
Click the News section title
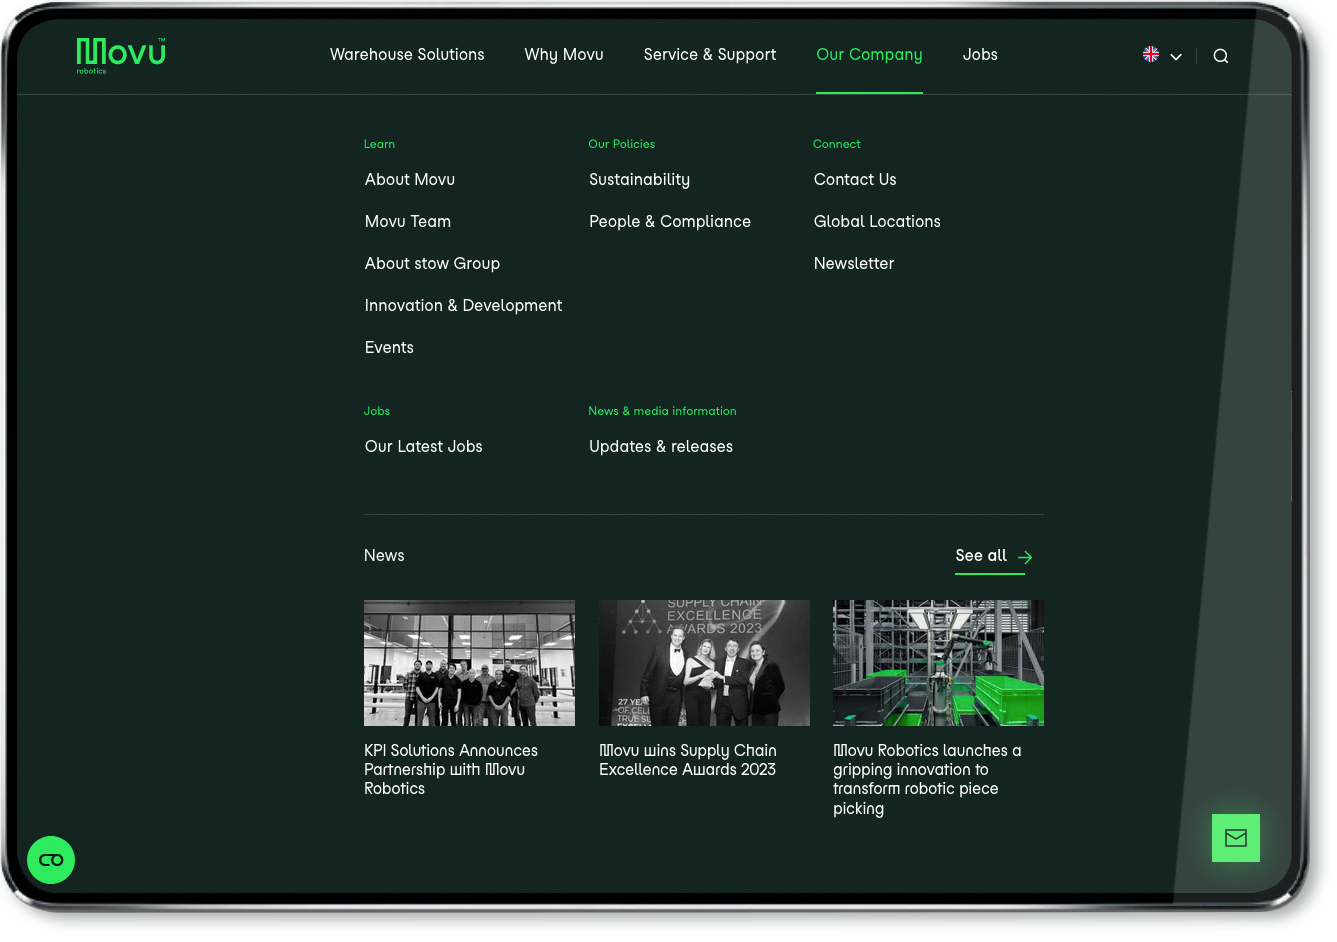coord(384,556)
